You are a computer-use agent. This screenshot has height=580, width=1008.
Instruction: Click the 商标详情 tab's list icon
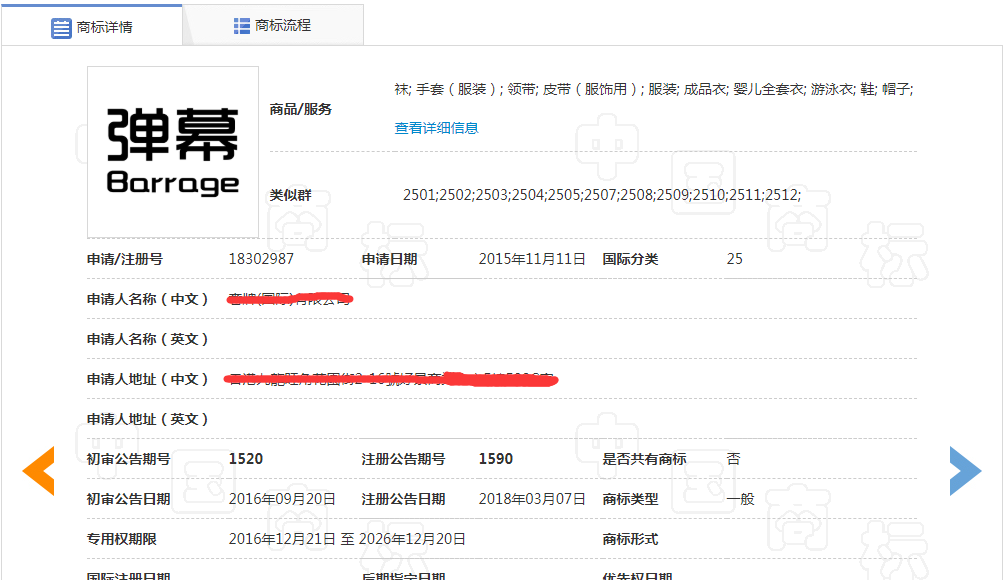(61, 27)
